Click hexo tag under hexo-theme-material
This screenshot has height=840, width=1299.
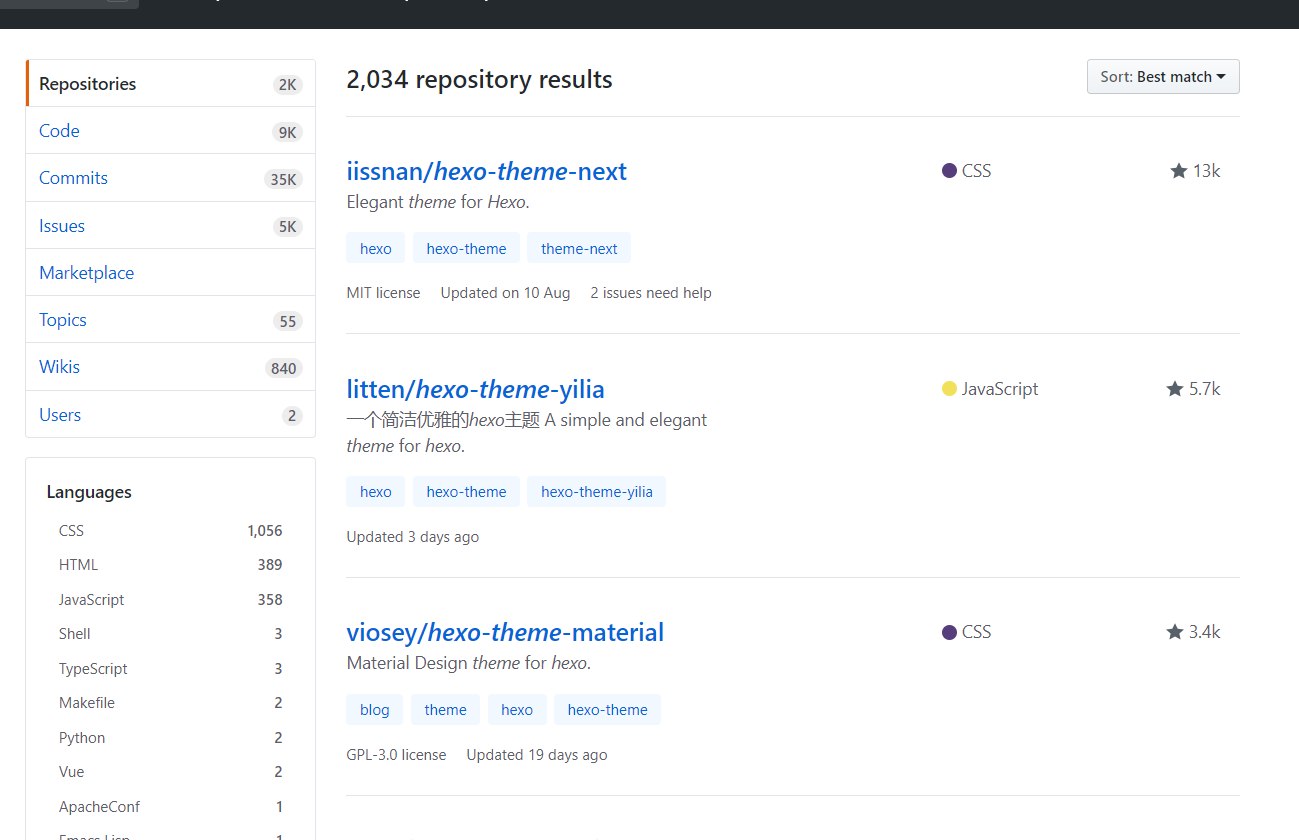click(517, 710)
